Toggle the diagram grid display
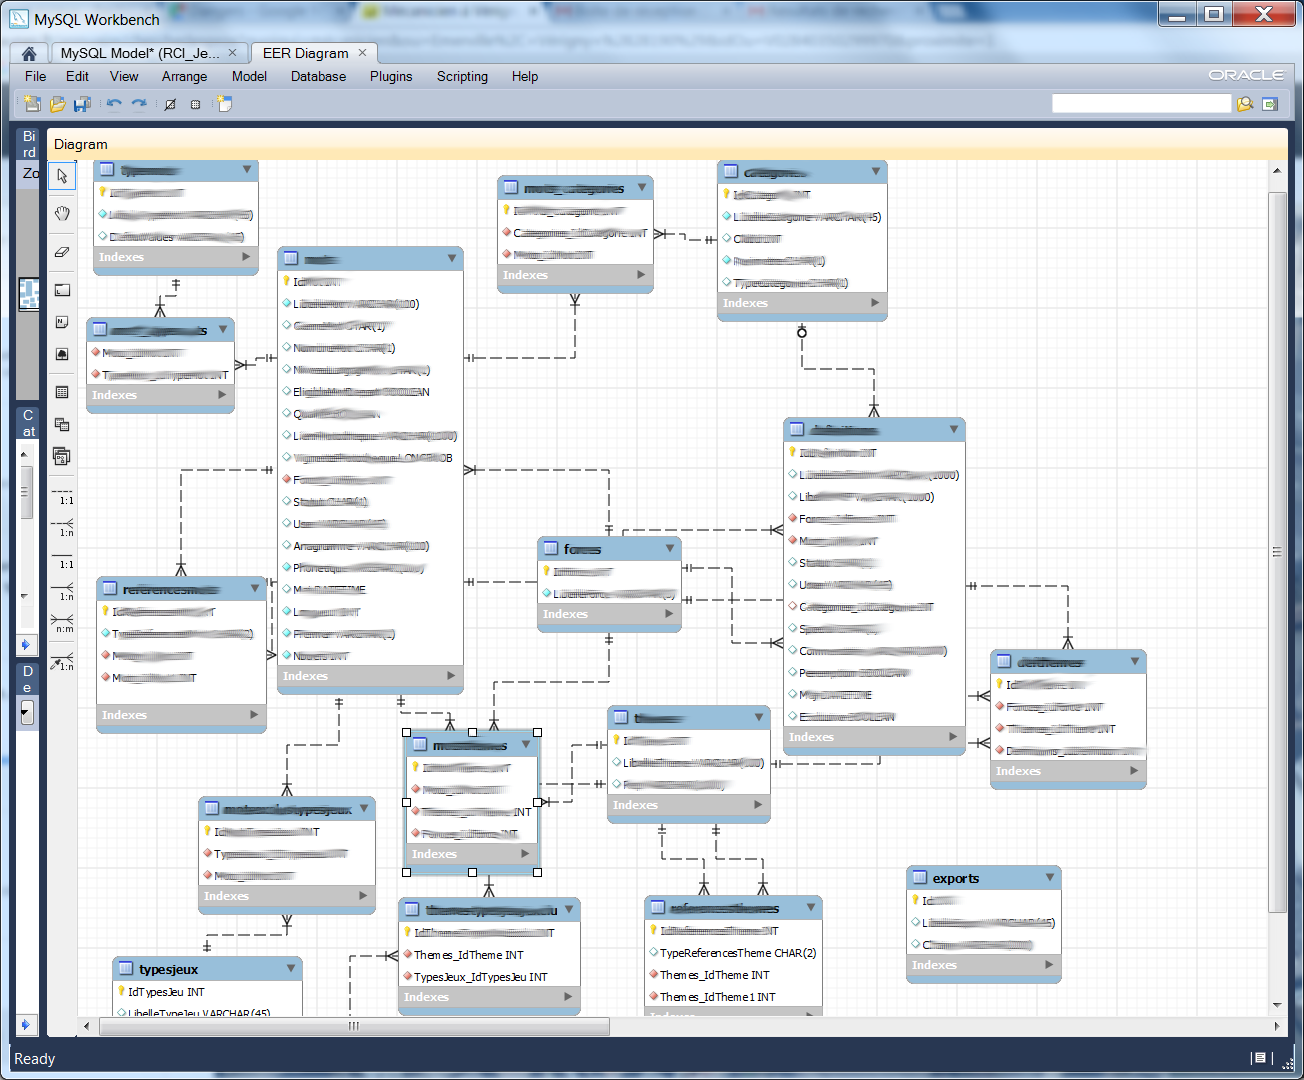Image resolution: width=1304 pixels, height=1080 pixels. tap(170, 104)
